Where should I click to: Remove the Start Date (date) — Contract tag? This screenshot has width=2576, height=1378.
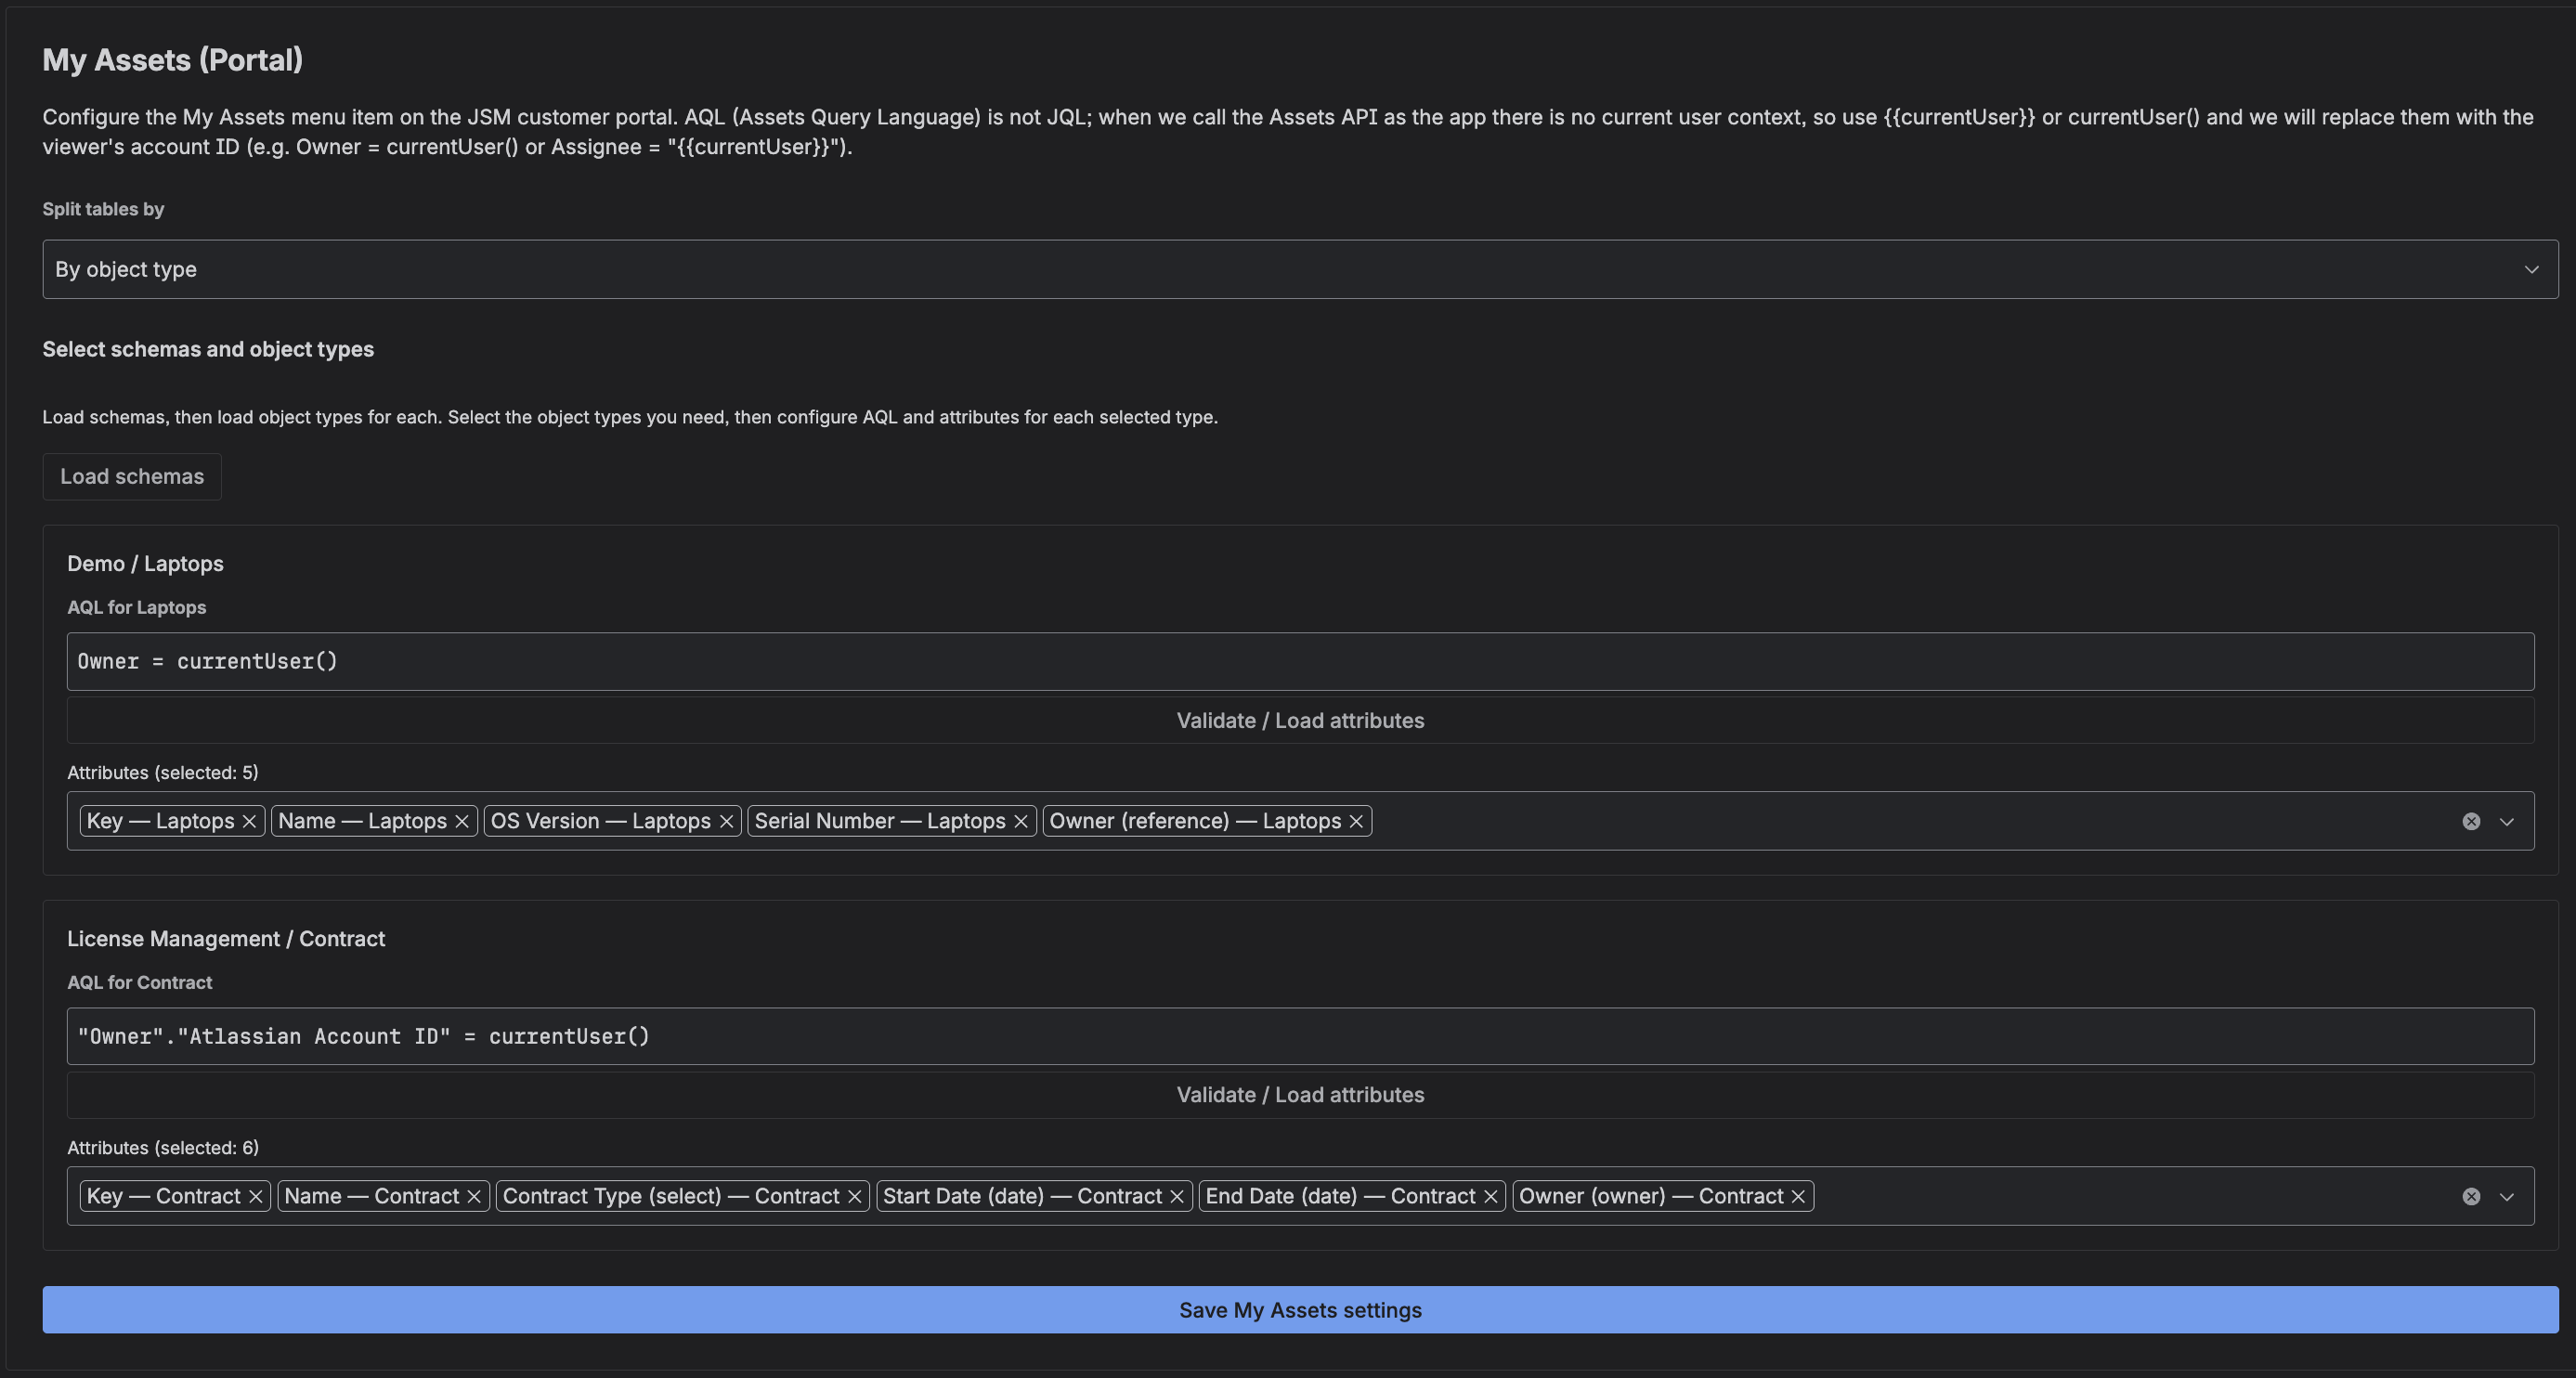[1177, 1196]
